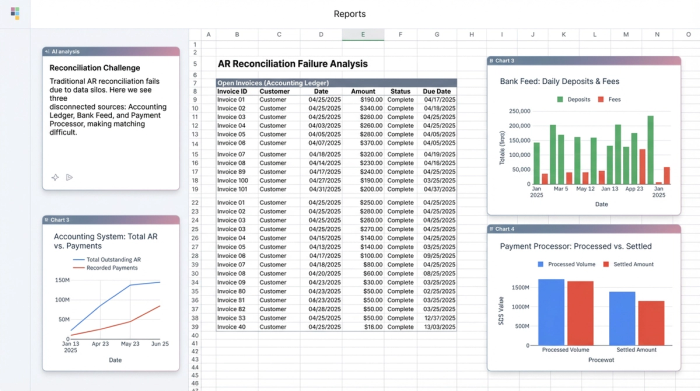Viewport: 700px width, 391px height.
Task: Select column header H
Action: coord(471,34)
